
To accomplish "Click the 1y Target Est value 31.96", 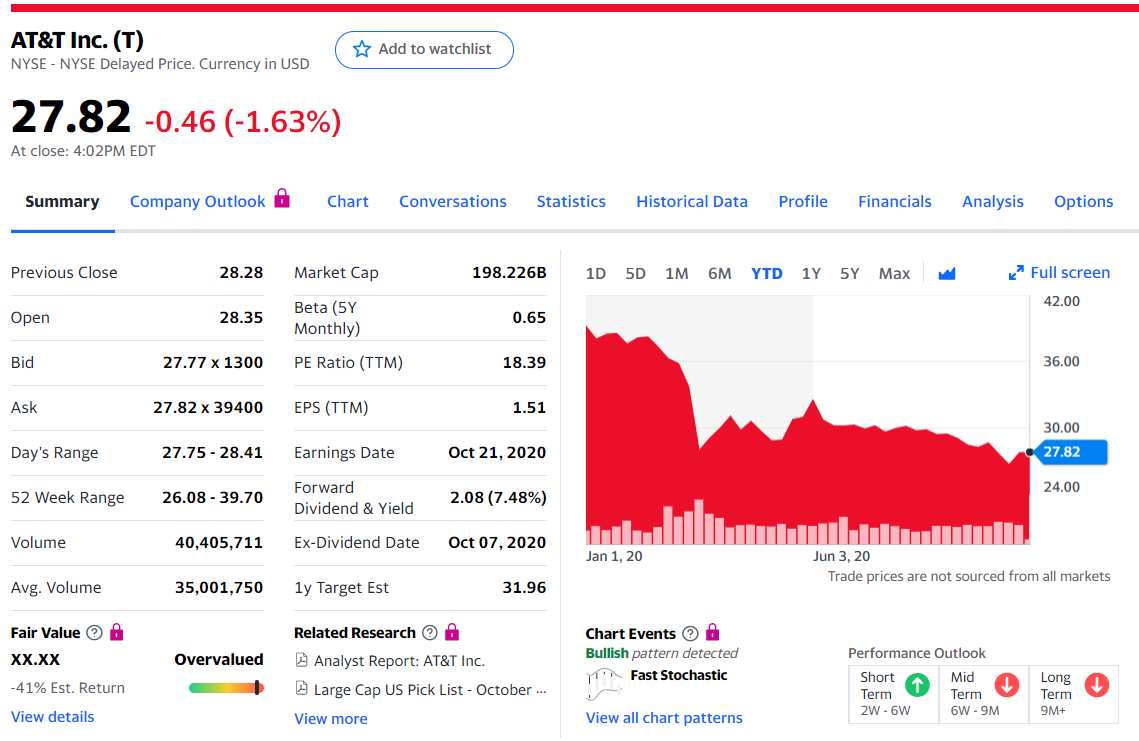I will [524, 588].
